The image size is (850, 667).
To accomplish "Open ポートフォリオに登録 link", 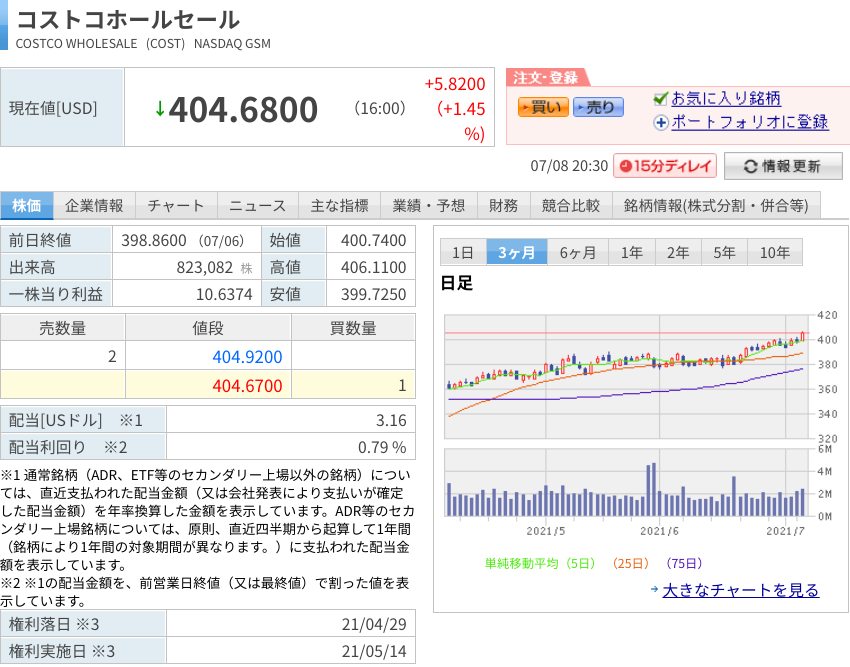I will [750, 122].
